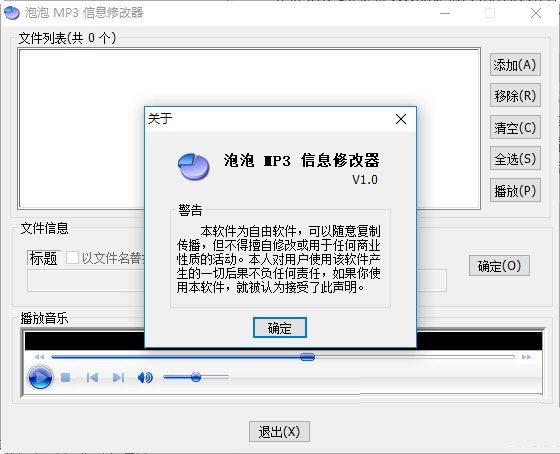Click the rewind double-arrow icon
Viewport: 560px width, 454px height.
(39, 357)
